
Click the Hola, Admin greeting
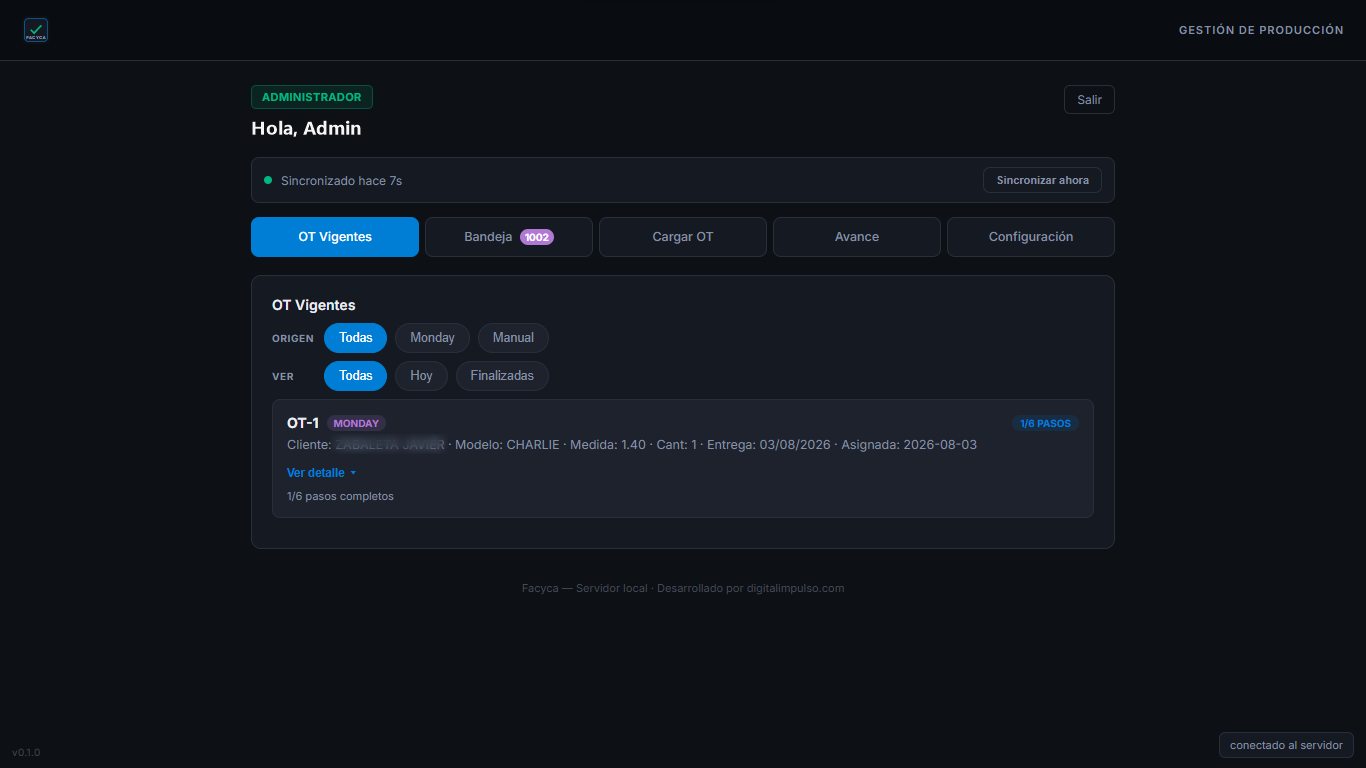click(x=306, y=128)
